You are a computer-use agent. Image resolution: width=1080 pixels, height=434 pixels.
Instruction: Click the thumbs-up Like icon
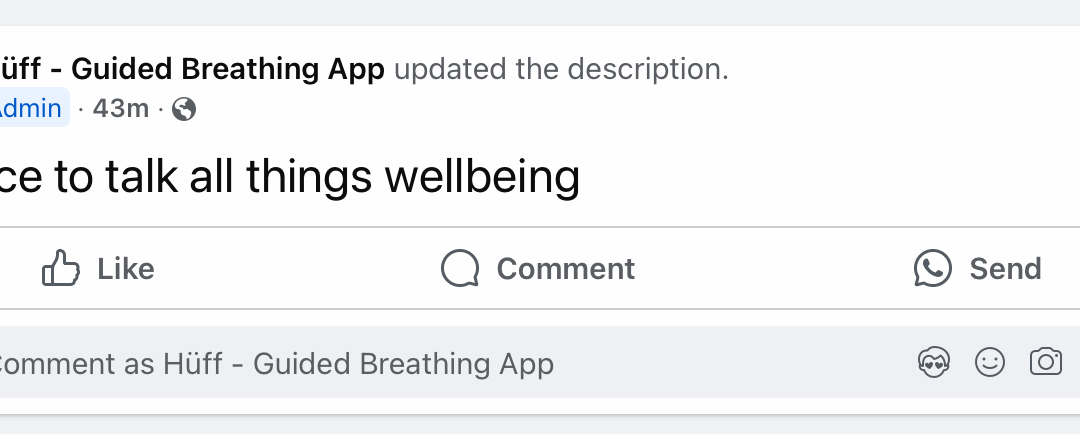[x=61, y=268]
